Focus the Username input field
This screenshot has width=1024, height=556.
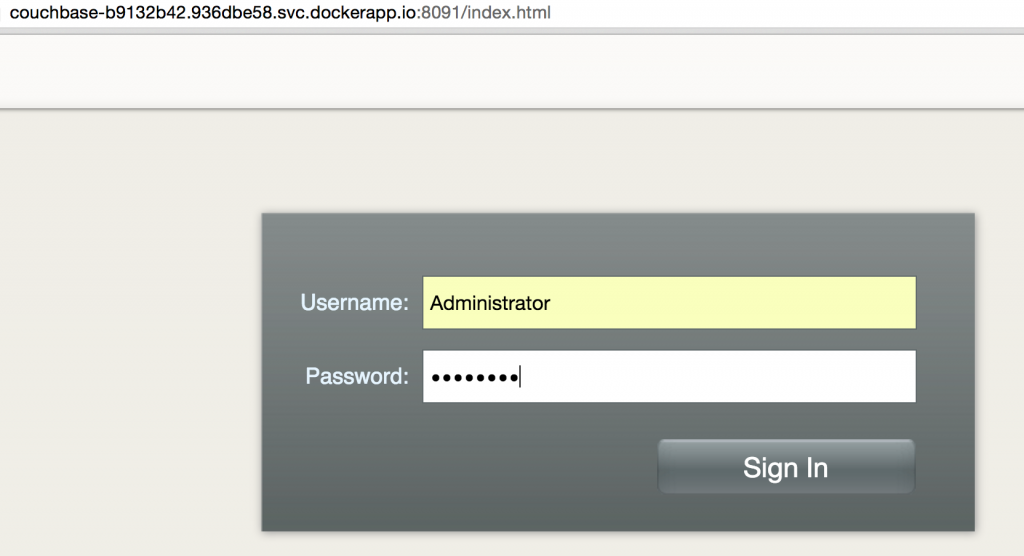point(669,303)
